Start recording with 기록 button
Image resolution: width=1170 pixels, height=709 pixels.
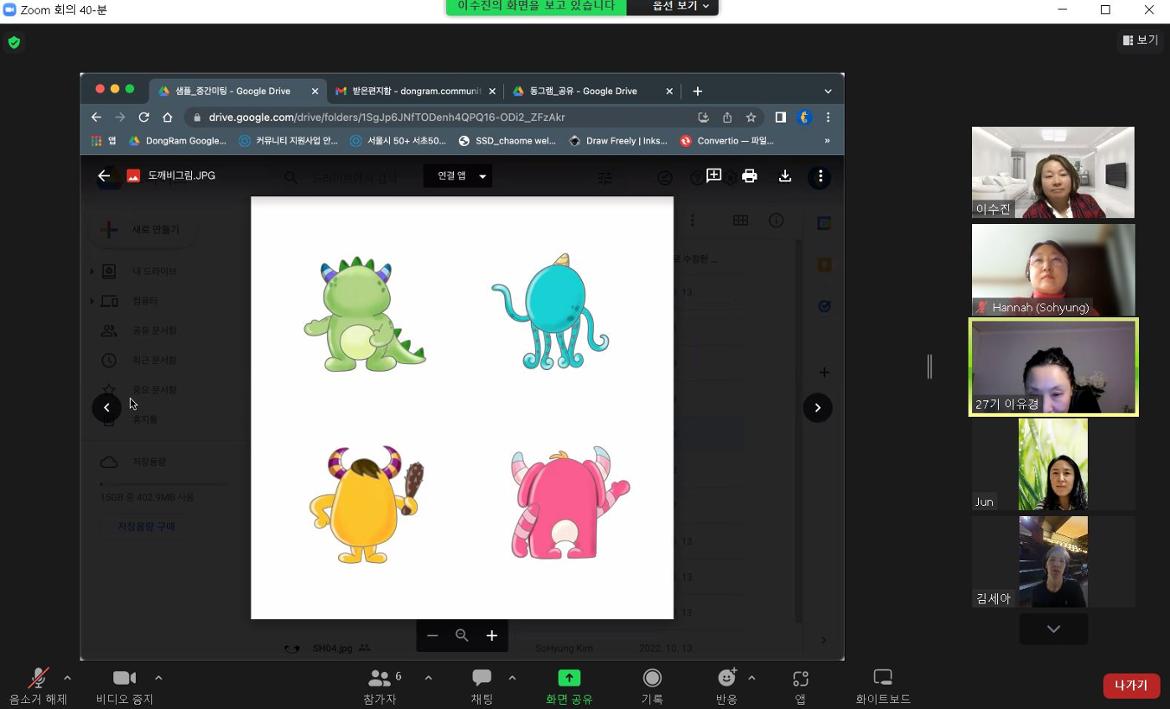coord(652,685)
